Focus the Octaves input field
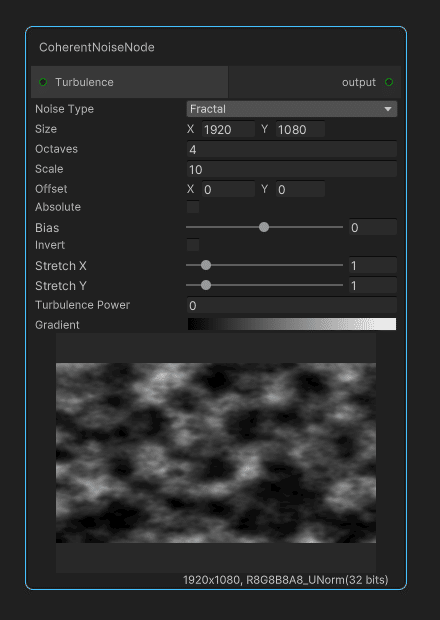This screenshot has height=620, width=440. click(x=292, y=149)
